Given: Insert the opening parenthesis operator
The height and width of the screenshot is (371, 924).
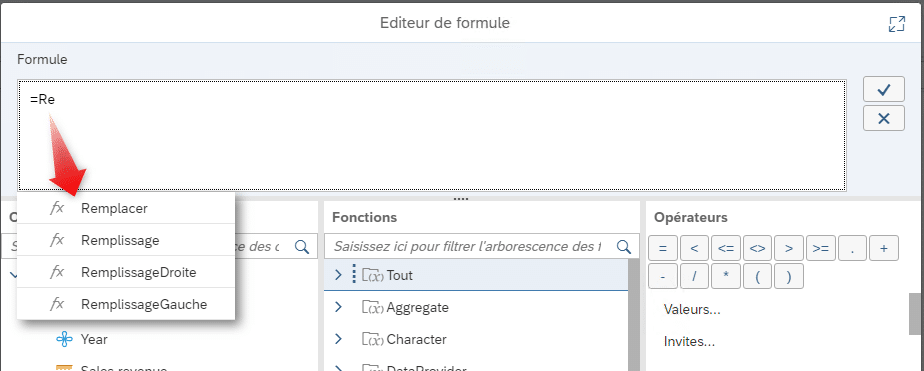Looking at the screenshot, I should [757, 276].
